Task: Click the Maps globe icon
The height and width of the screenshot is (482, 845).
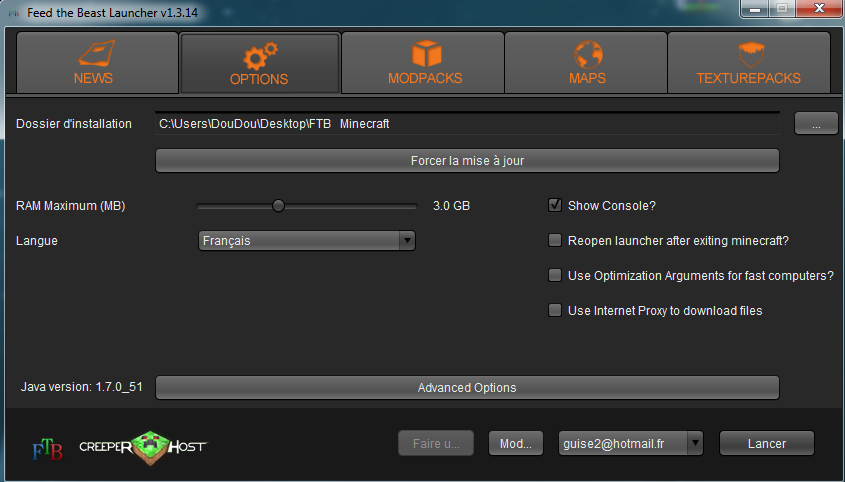Action: (x=588, y=54)
